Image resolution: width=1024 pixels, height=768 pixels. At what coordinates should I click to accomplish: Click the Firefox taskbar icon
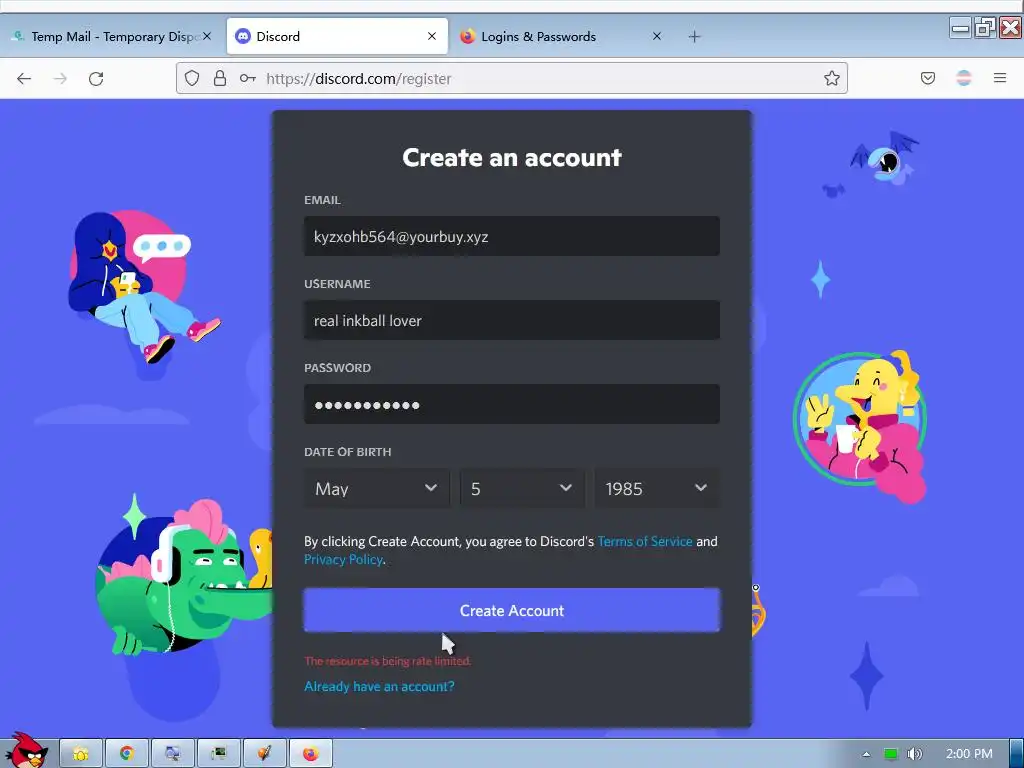click(x=310, y=754)
